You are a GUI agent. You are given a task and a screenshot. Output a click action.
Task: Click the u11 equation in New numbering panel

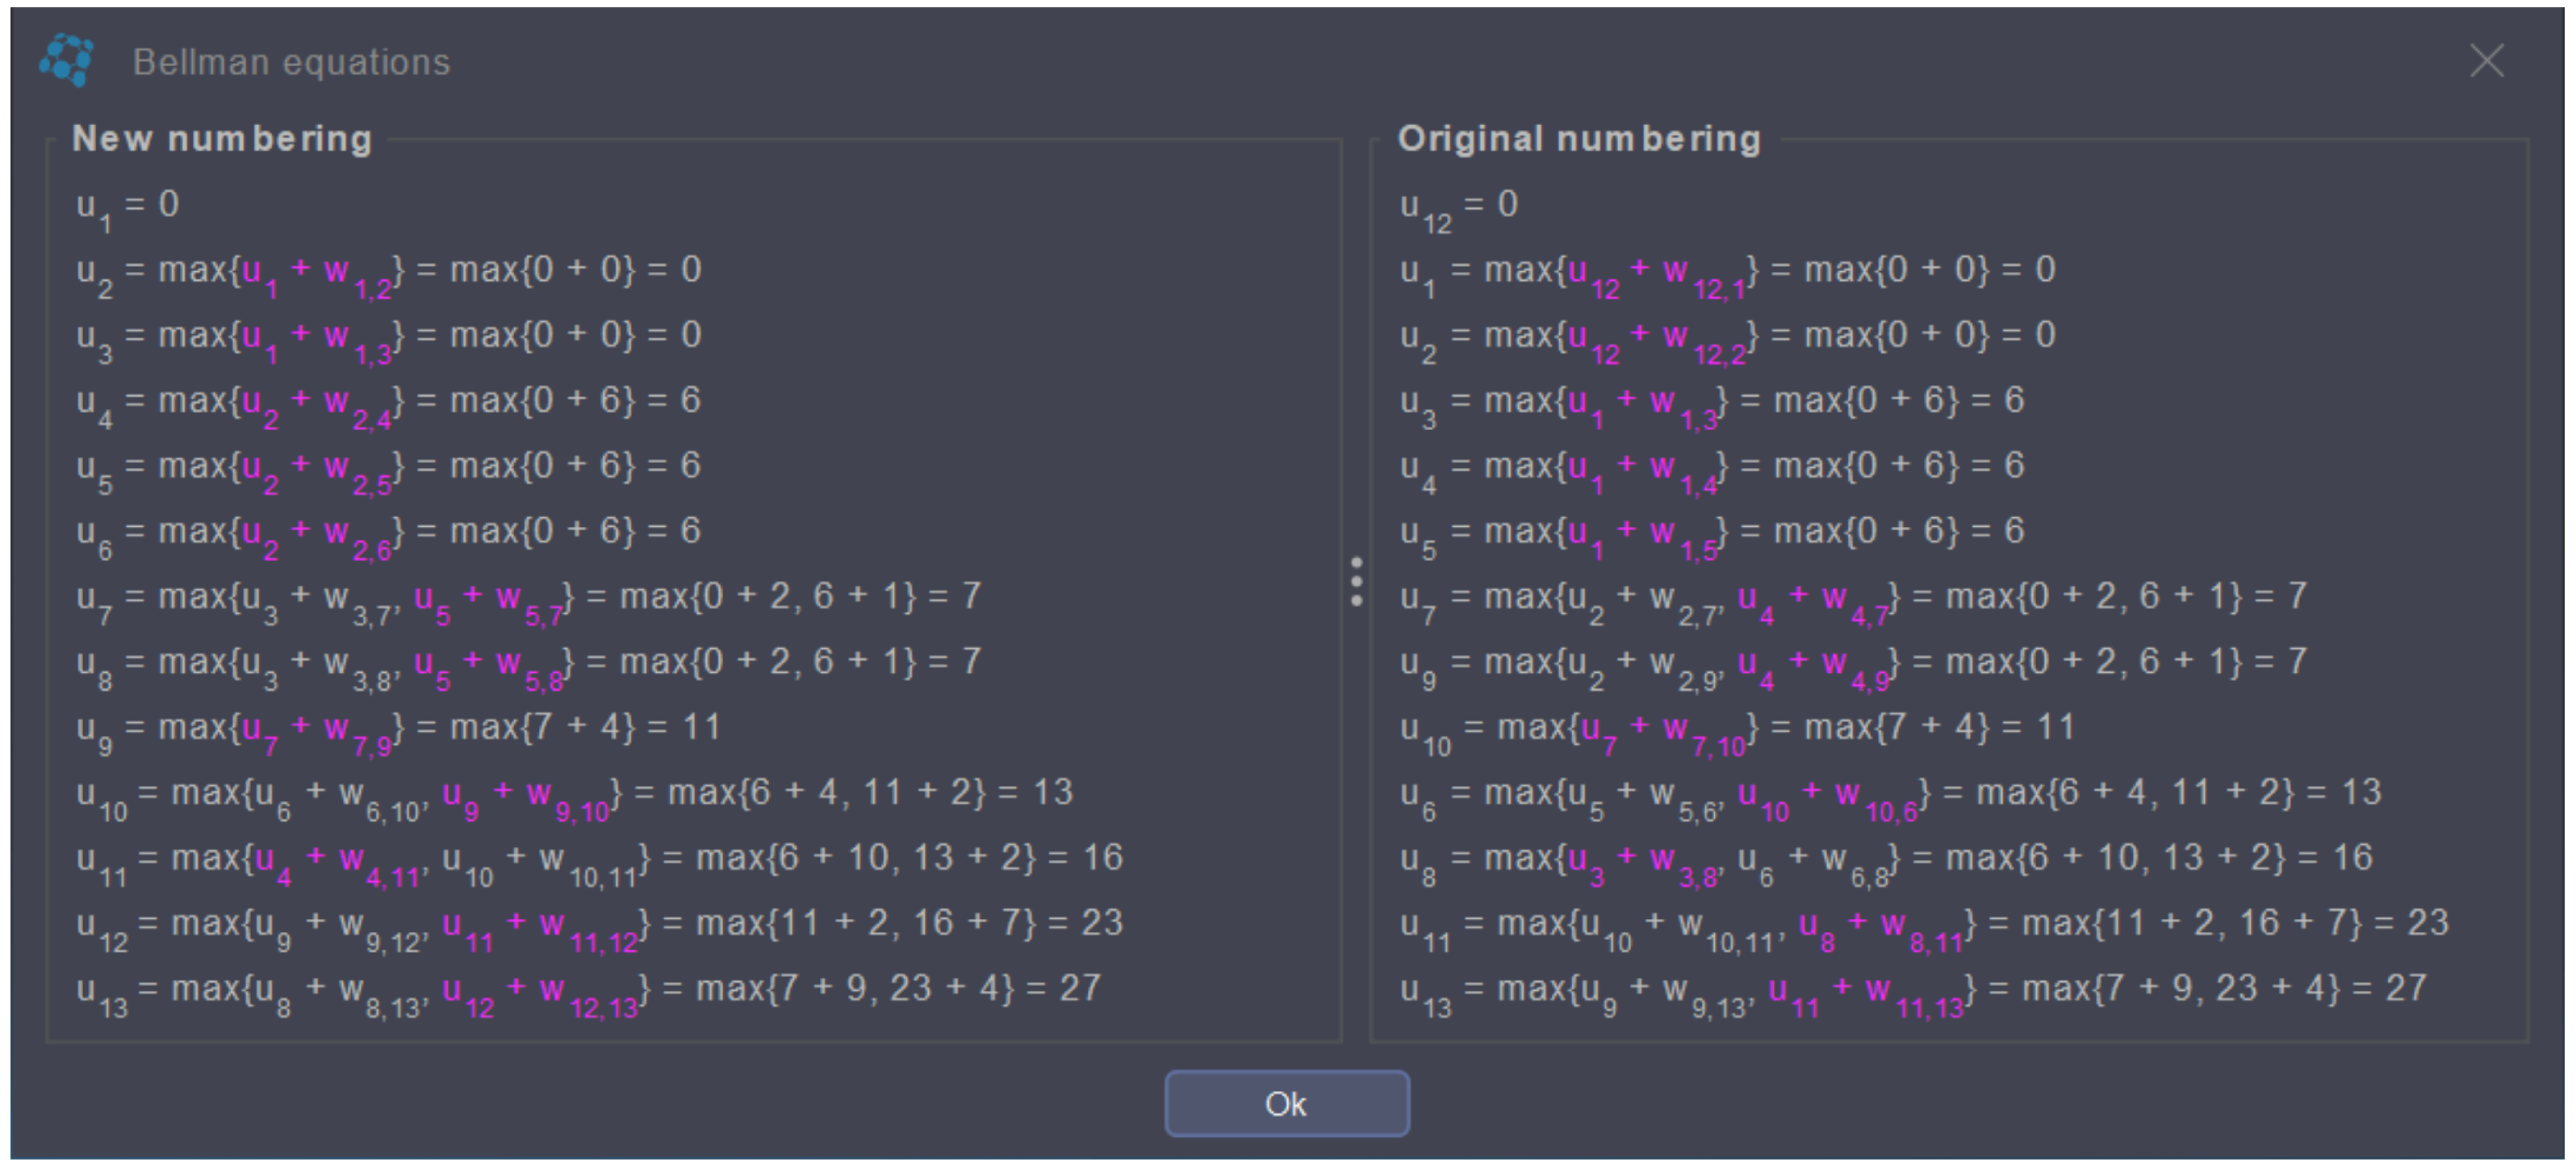click(x=600, y=859)
